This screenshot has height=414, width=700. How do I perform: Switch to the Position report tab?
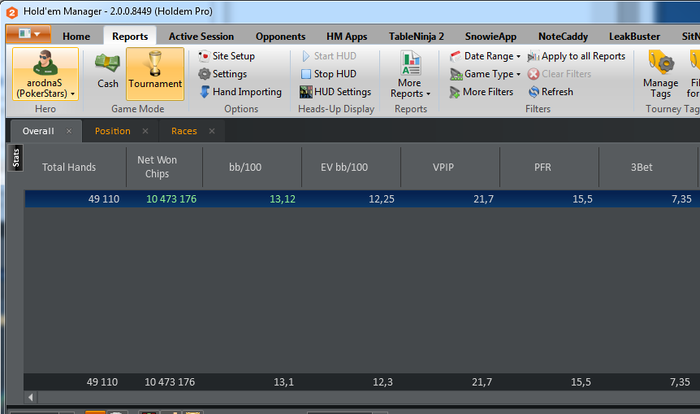(x=112, y=131)
